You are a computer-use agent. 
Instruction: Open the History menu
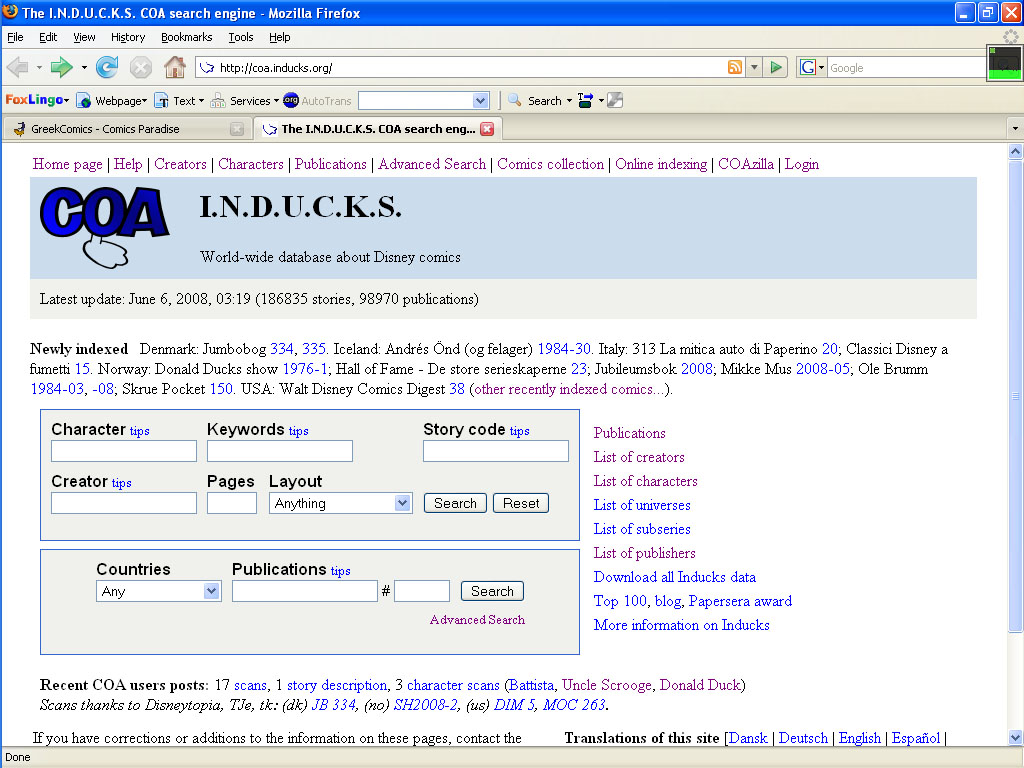click(x=128, y=37)
